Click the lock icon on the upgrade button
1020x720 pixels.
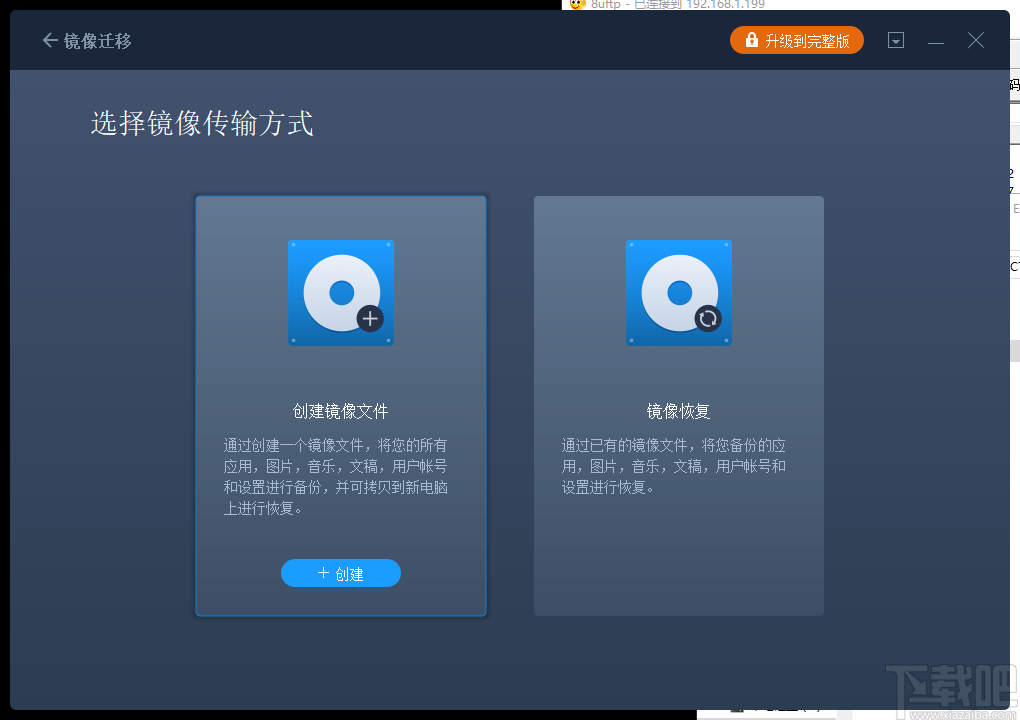click(x=750, y=40)
